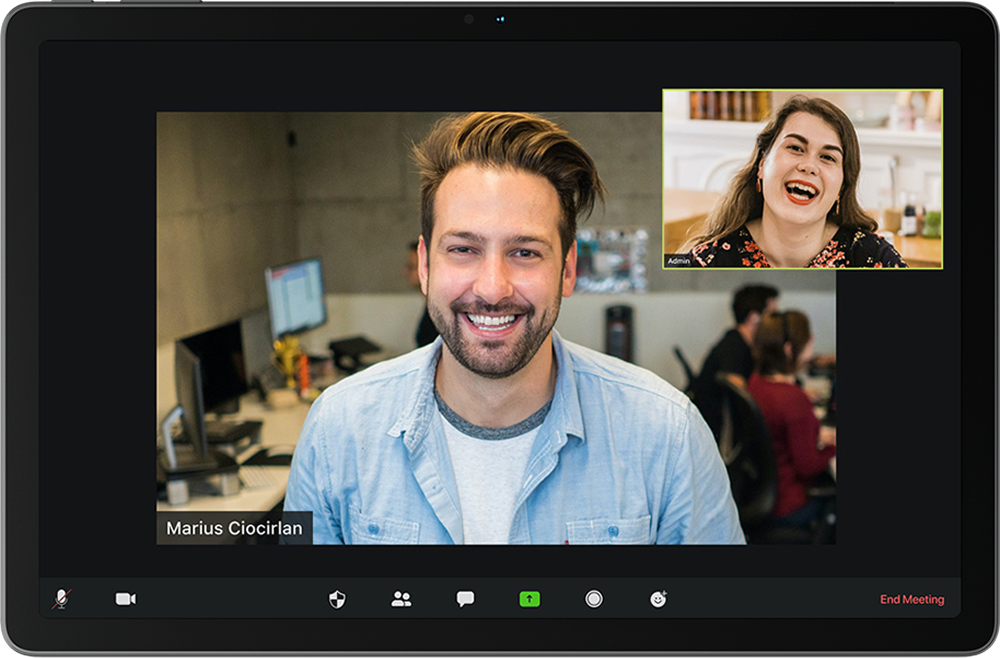Select the Admin video thumbnail
Screen dimensions: 1000x658
[802, 179]
